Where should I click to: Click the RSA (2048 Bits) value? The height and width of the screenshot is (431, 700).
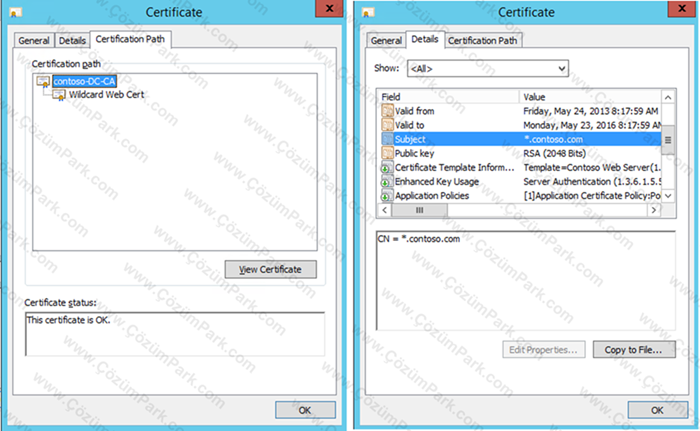pos(554,153)
